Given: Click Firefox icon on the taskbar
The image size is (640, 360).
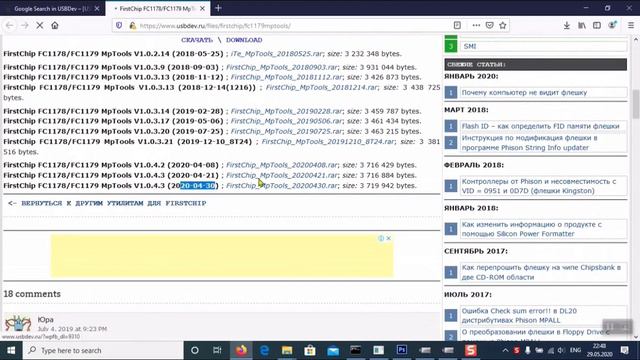Looking at the screenshot, I should click(x=241, y=350).
